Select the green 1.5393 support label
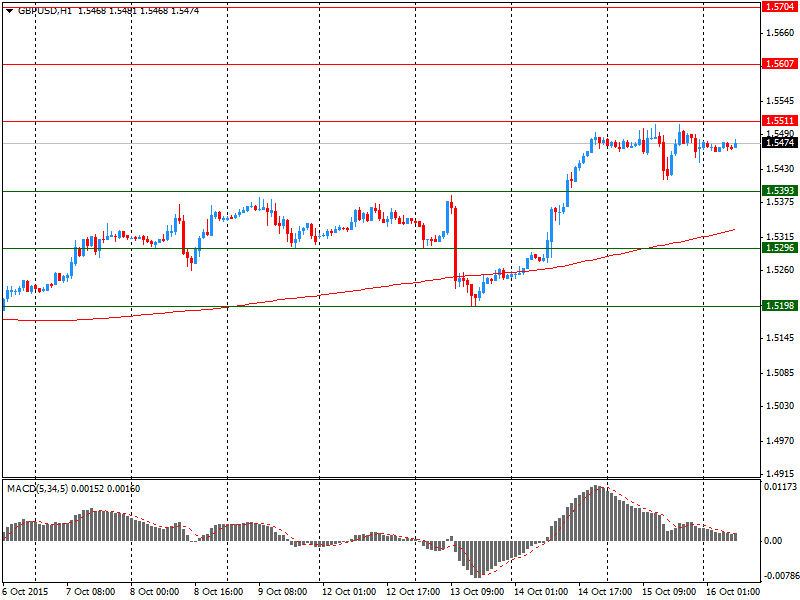The width and height of the screenshot is (800, 600). [x=780, y=191]
